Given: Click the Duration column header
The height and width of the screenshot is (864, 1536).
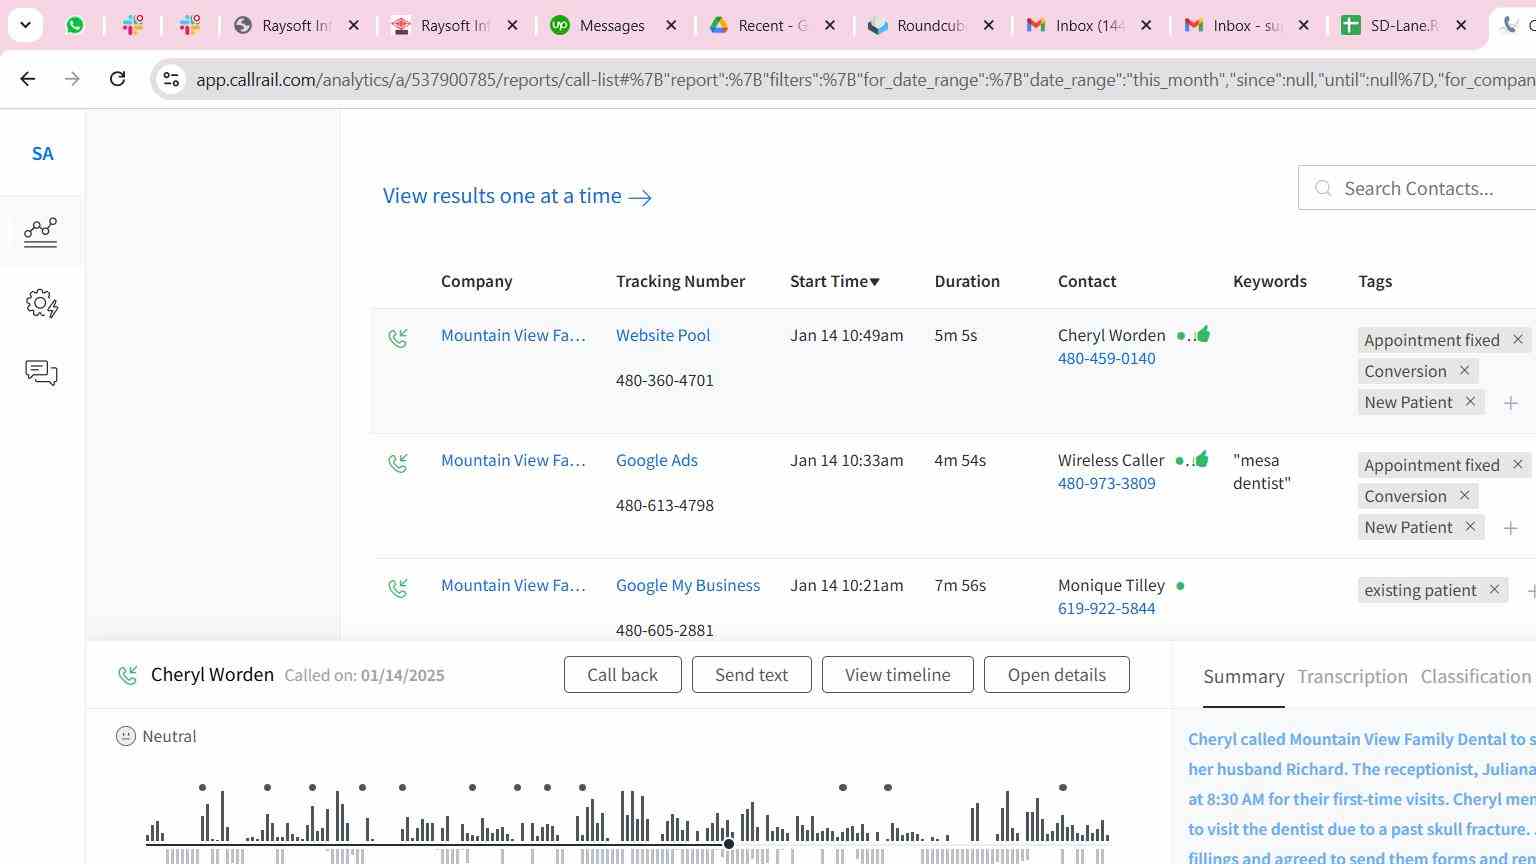Looking at the screenshot, I should click(967, 281).
